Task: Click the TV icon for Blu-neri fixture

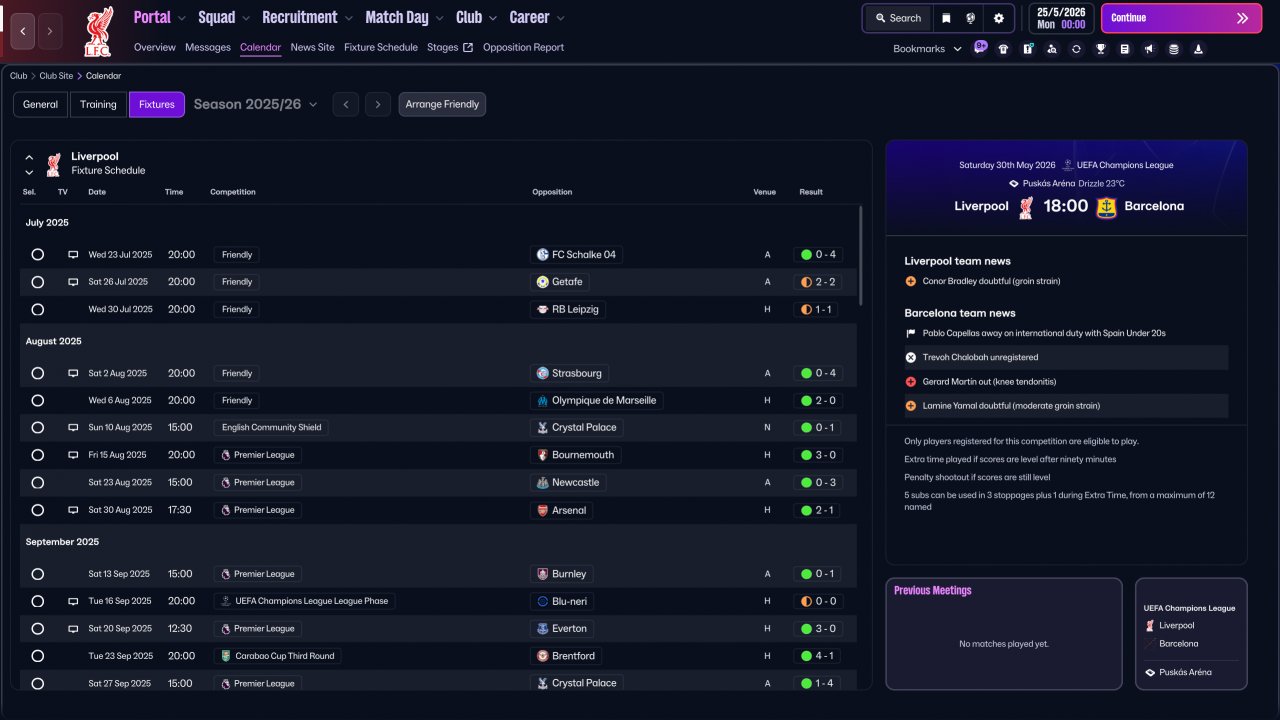Action: [73, 601]
